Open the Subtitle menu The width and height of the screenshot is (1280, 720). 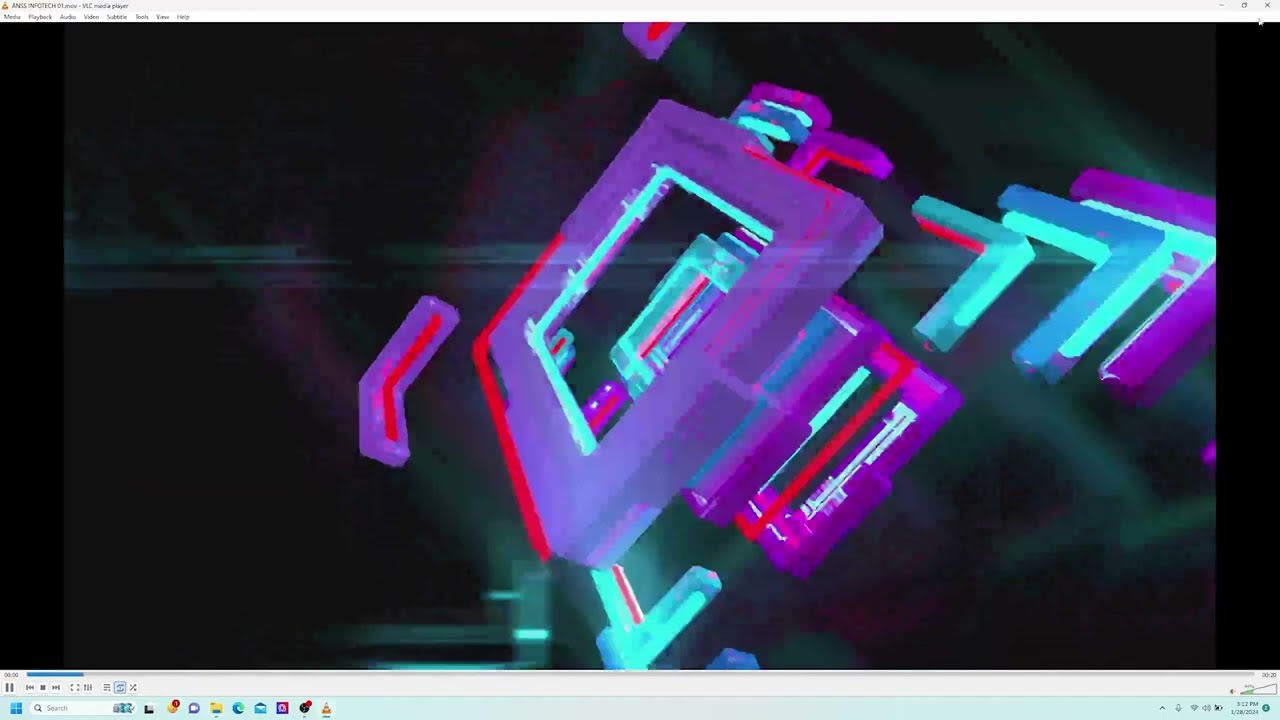[x=117, y=17]
